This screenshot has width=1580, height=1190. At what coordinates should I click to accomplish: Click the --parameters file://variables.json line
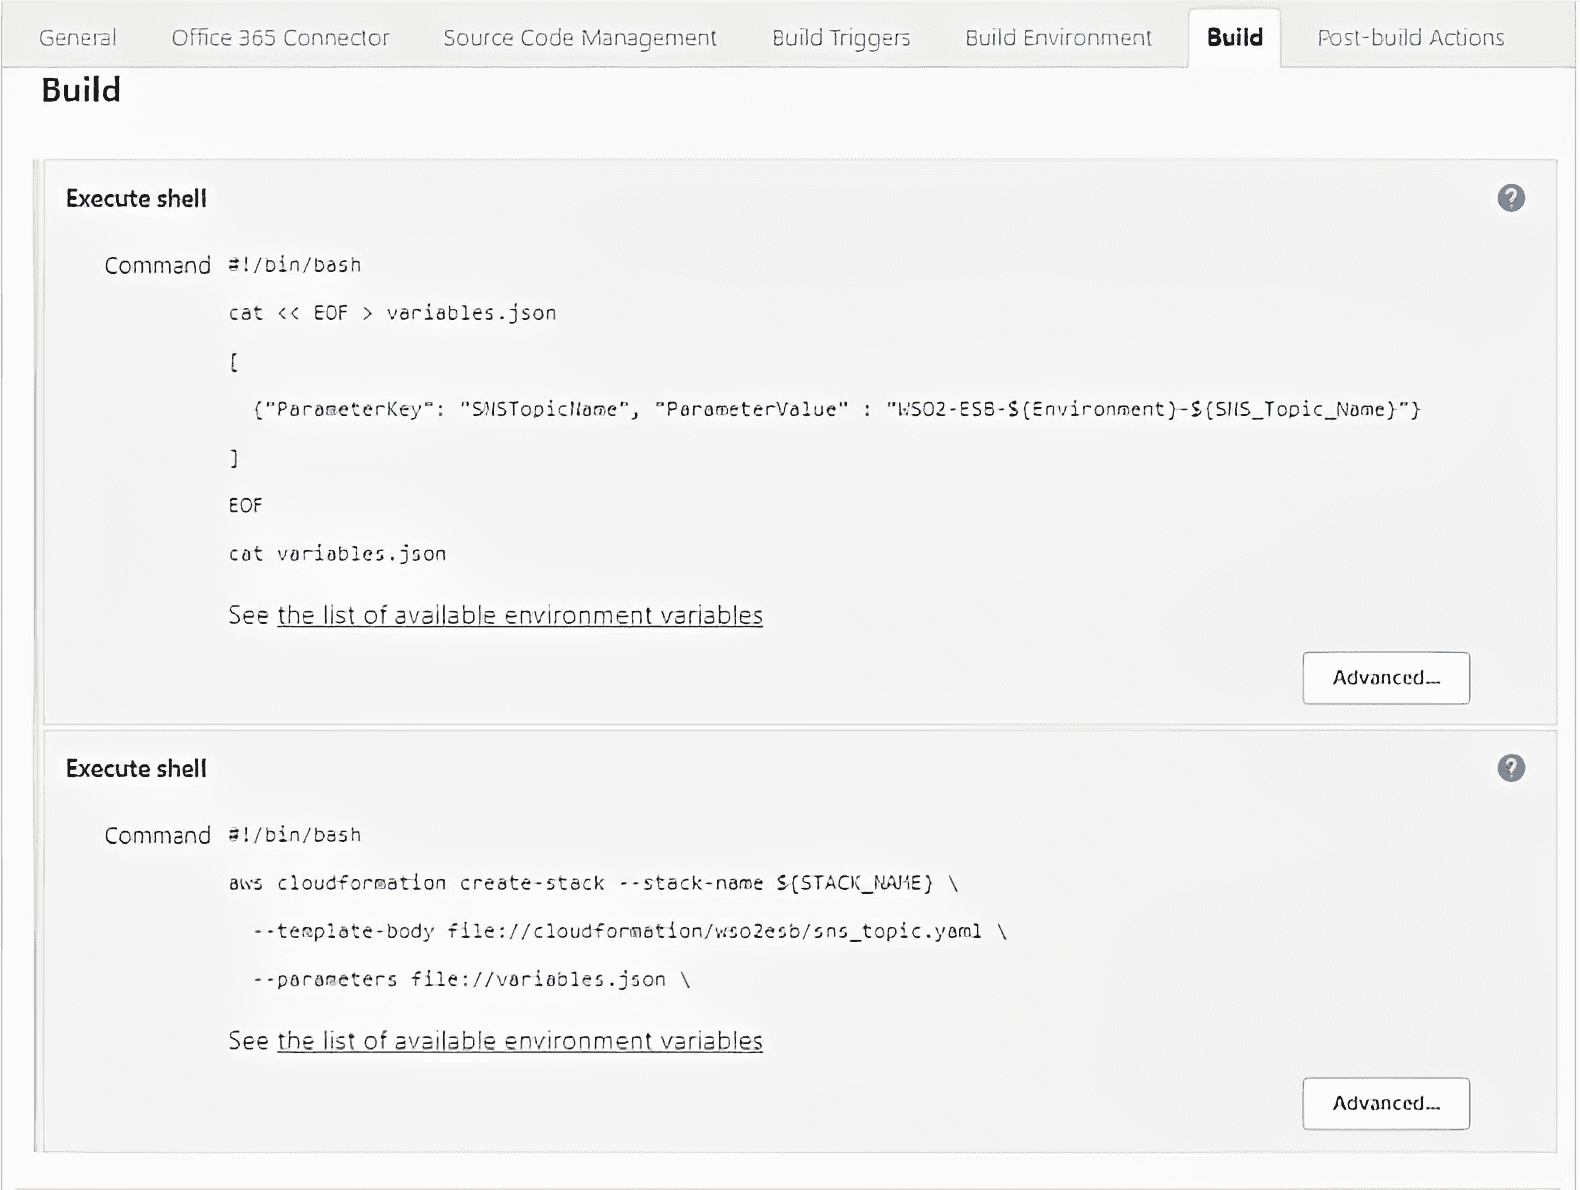coord(471,979)
